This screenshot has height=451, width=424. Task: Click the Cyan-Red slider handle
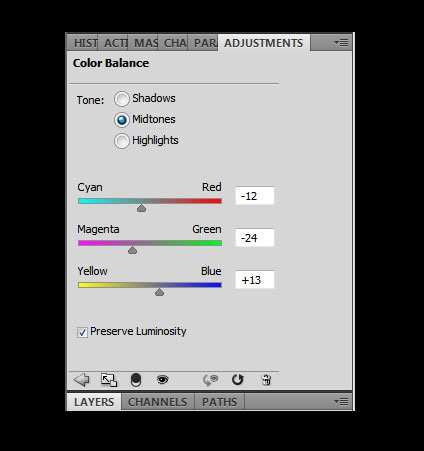(x=141, y=208)
